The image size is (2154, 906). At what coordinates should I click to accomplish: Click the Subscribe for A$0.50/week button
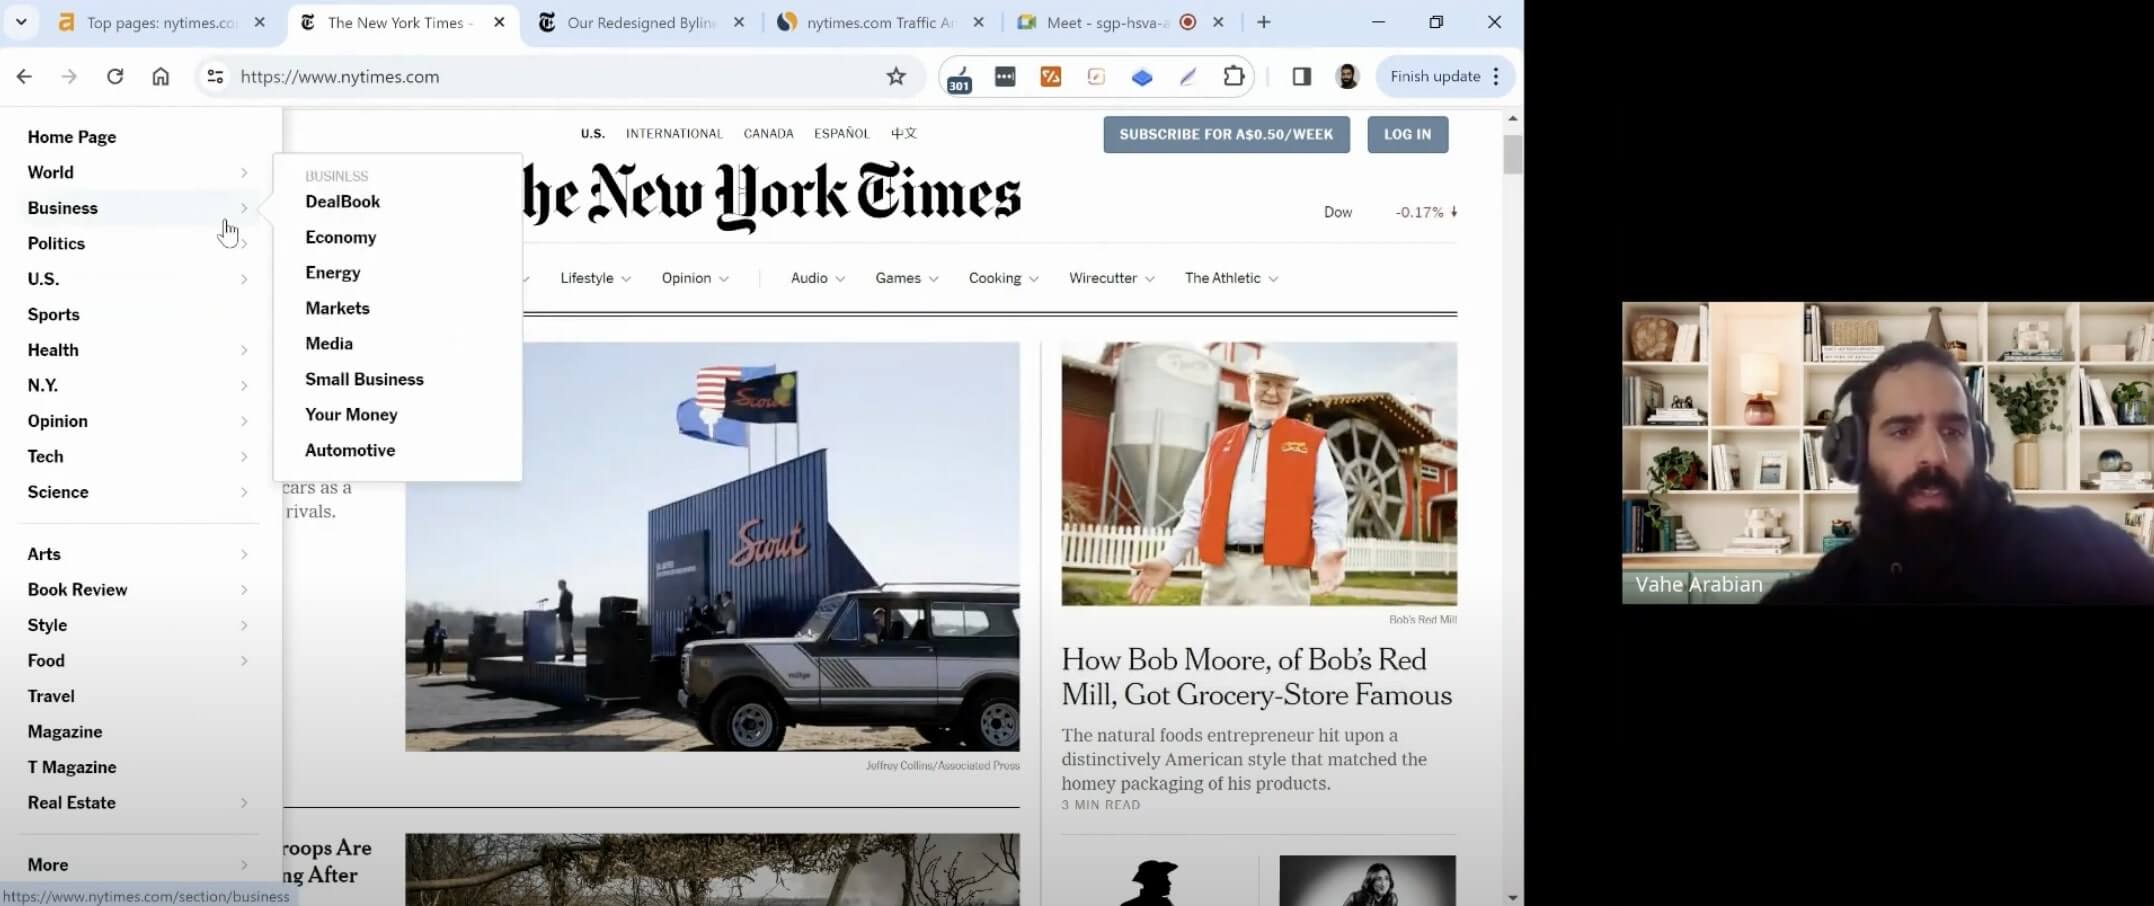pos(1226,134)
